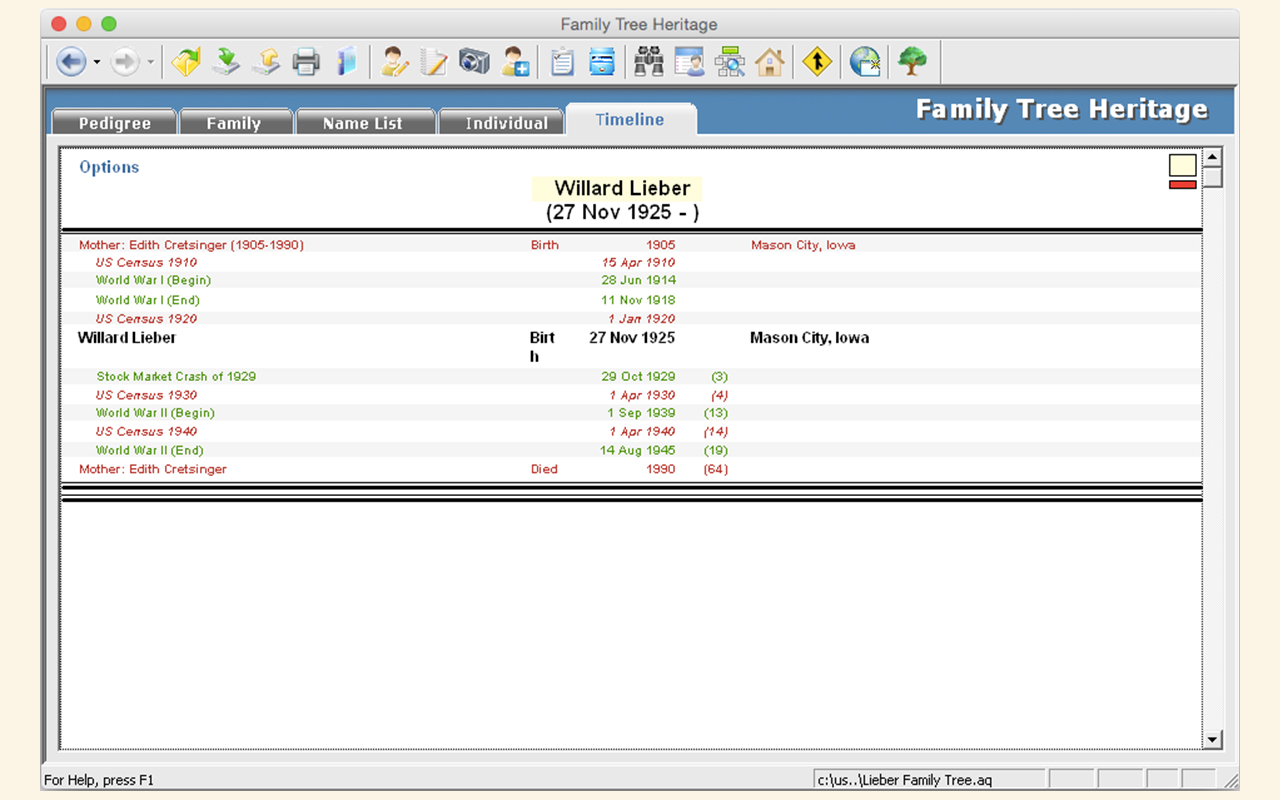Click the date 27 Nov 1925 in Willard's birth row

tap(632, 338)
